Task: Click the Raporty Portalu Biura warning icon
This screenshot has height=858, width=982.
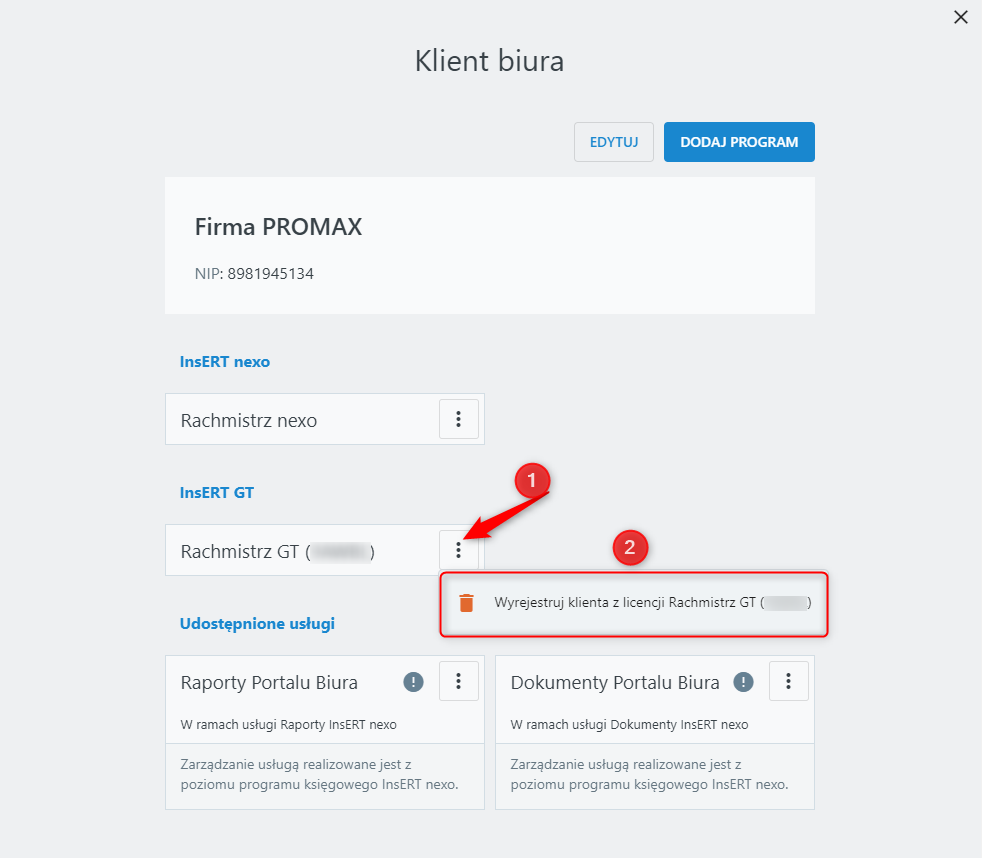Action: 414,682
